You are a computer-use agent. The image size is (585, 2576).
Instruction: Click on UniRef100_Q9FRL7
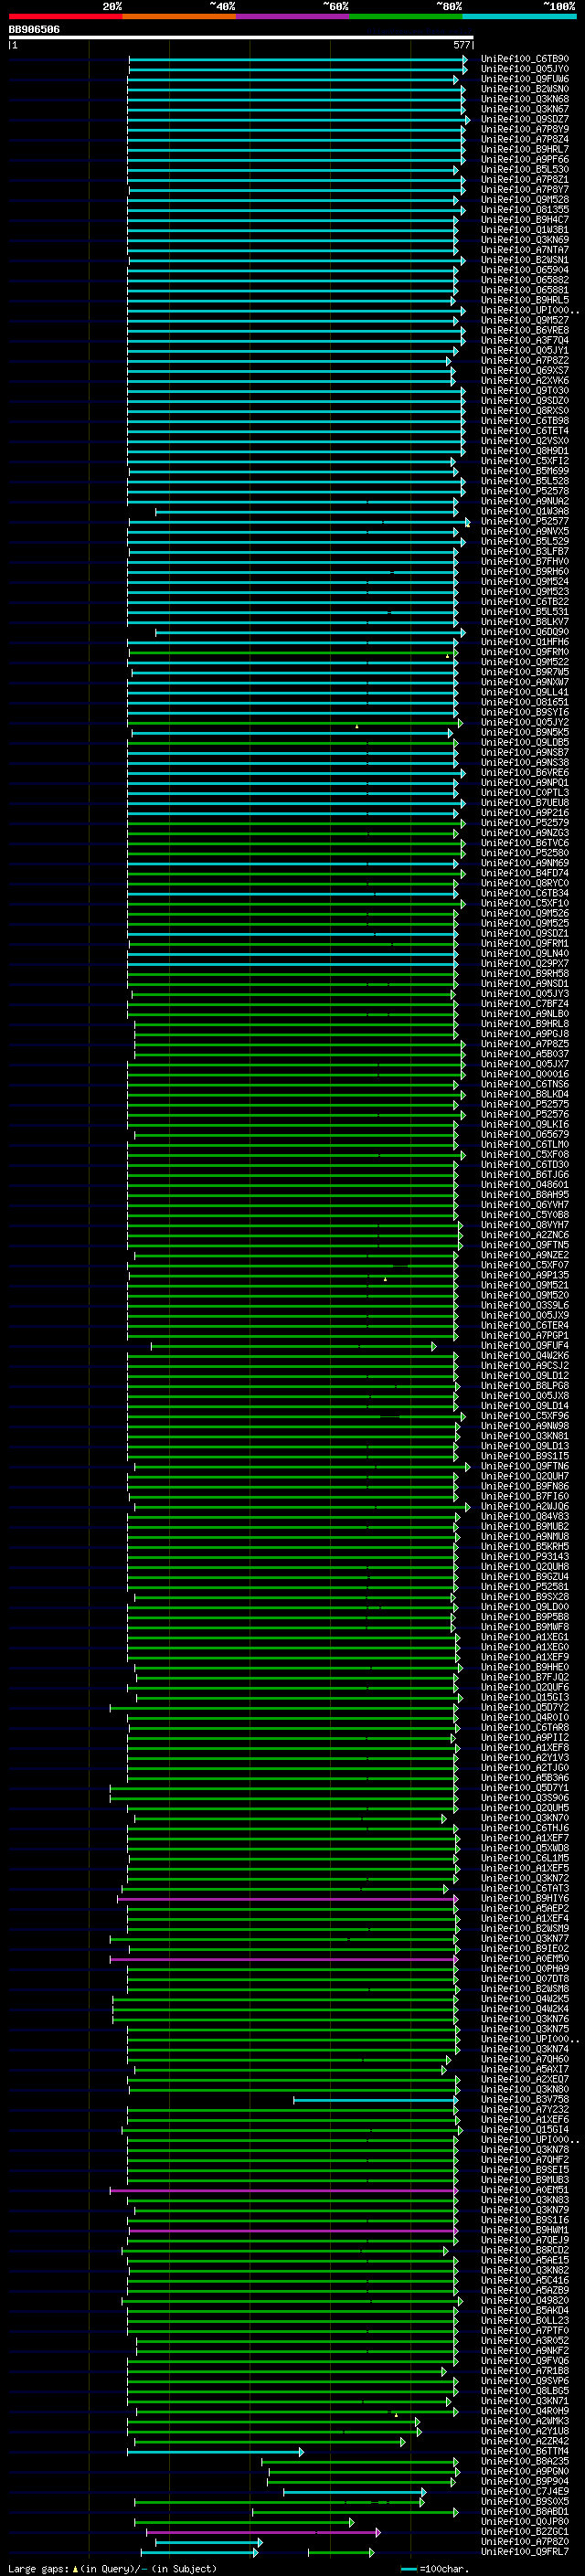pyautogui.click(x=525, y=2552)
